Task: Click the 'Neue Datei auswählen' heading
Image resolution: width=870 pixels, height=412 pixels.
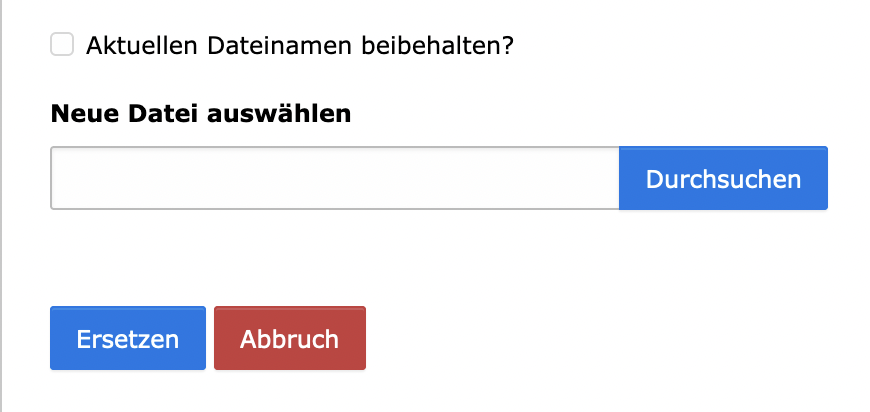Action: (200, 113)
